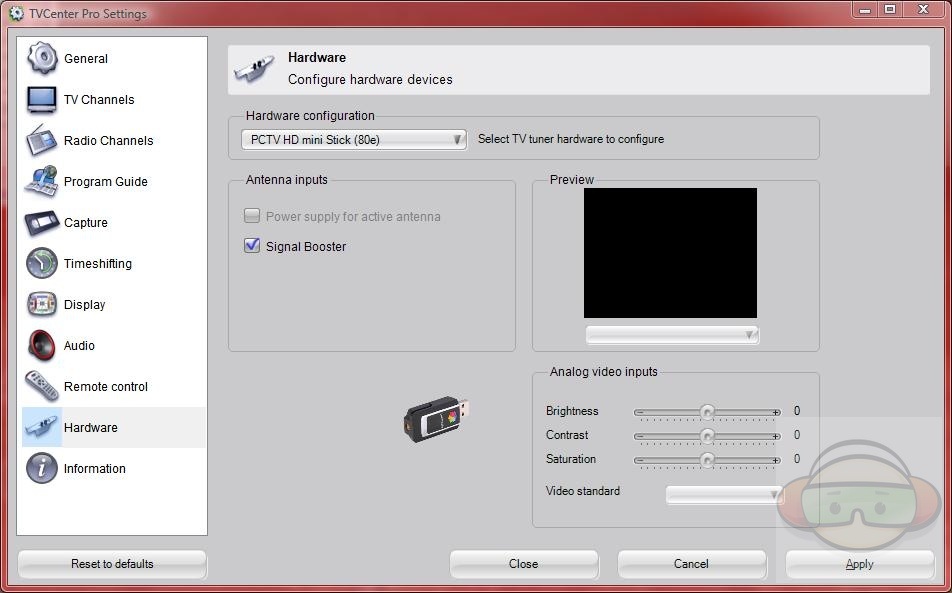This screenshot has height=593, width=952.
Task: Open the Information icon in sidebar
Action: click(42, 468)
